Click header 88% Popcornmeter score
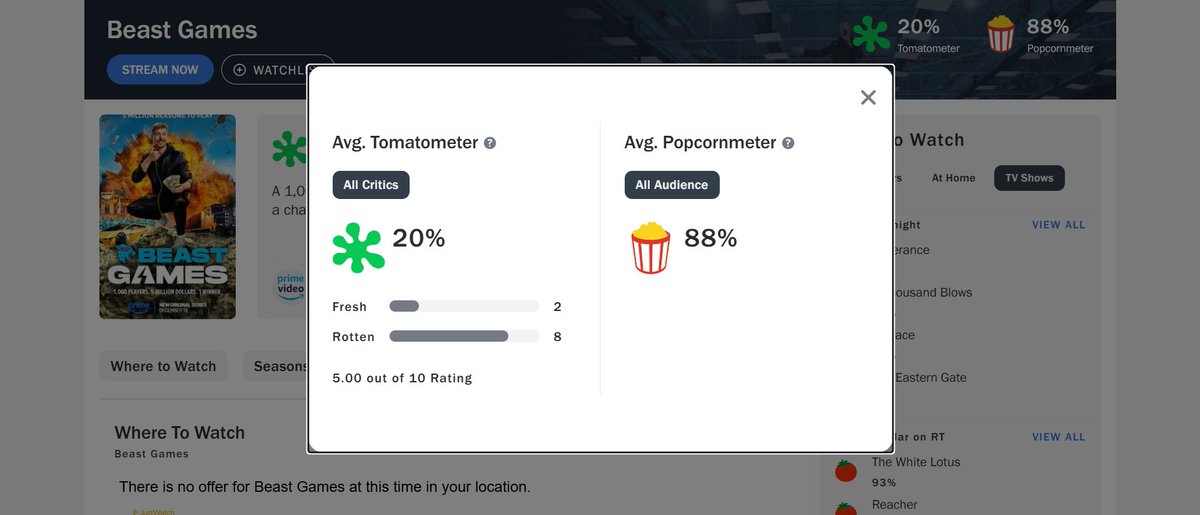The width and height of the screenshot is (1200, 515). (x=1048, y=27)
